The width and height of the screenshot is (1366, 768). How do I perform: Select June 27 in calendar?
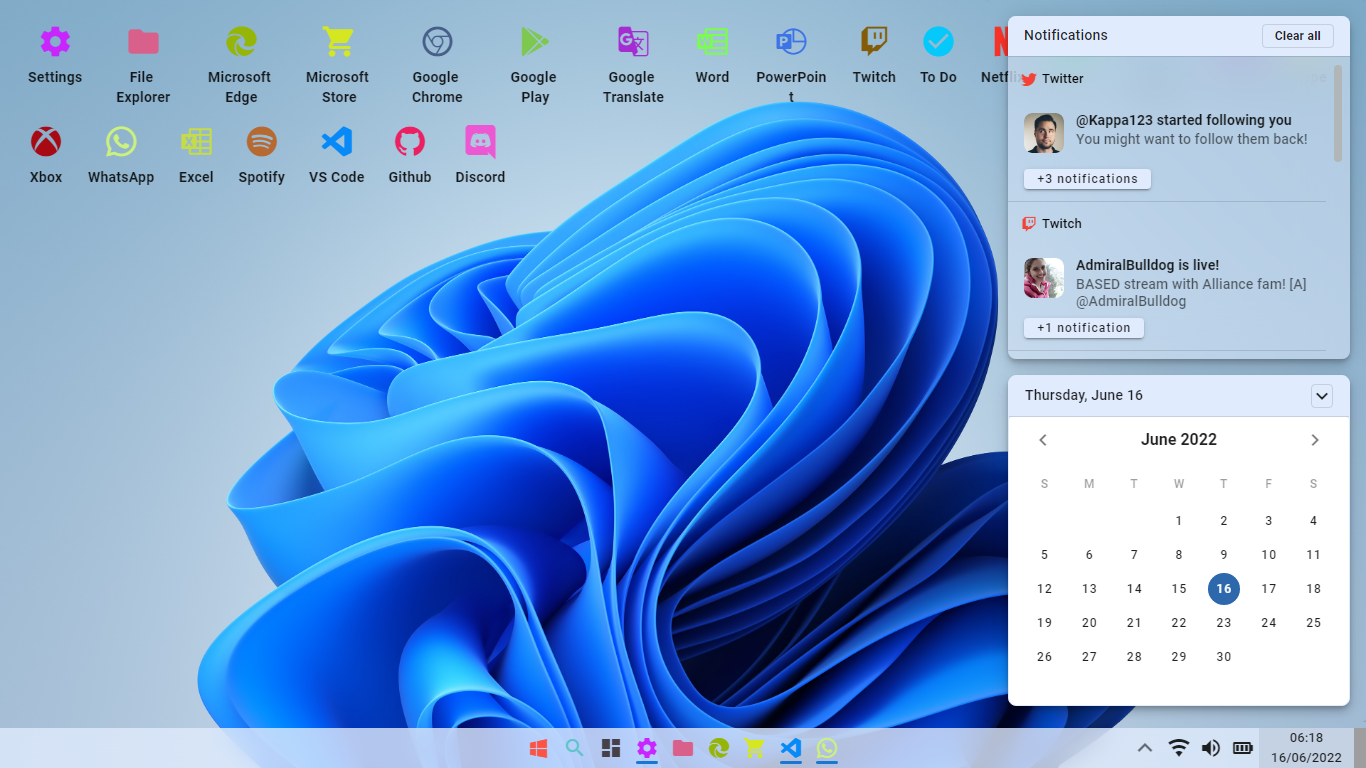point(1090,657)
